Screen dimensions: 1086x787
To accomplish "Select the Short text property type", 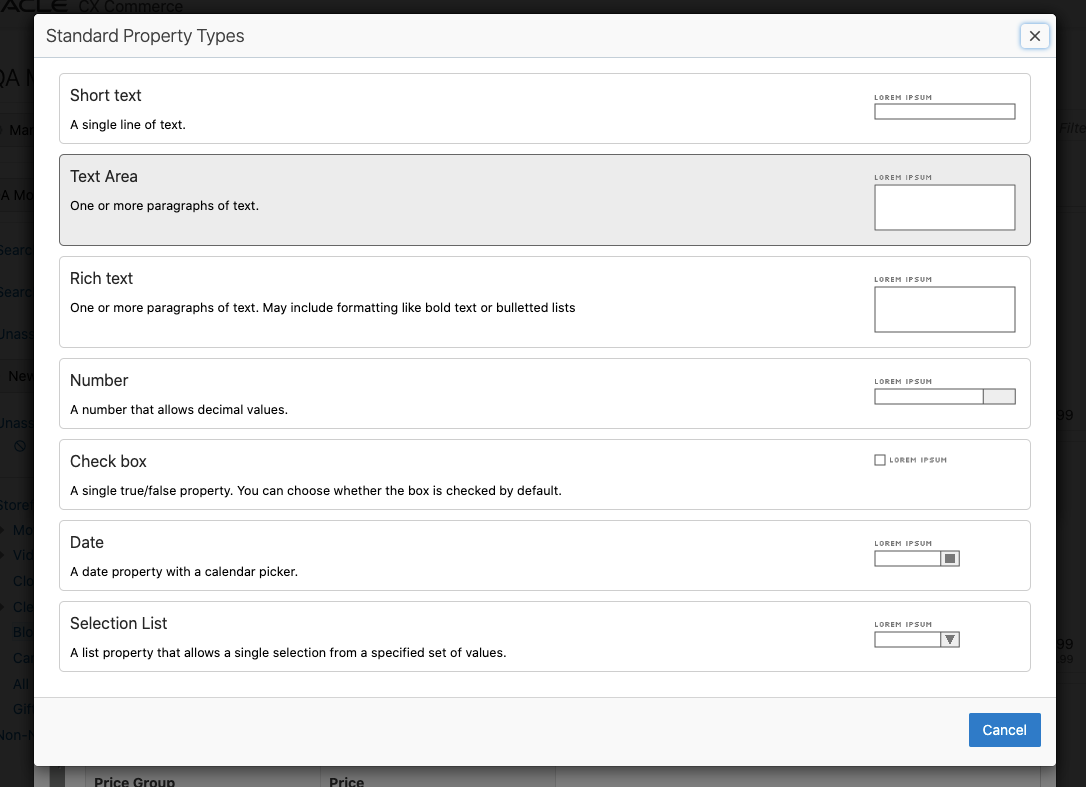I will tap(106, 96).
